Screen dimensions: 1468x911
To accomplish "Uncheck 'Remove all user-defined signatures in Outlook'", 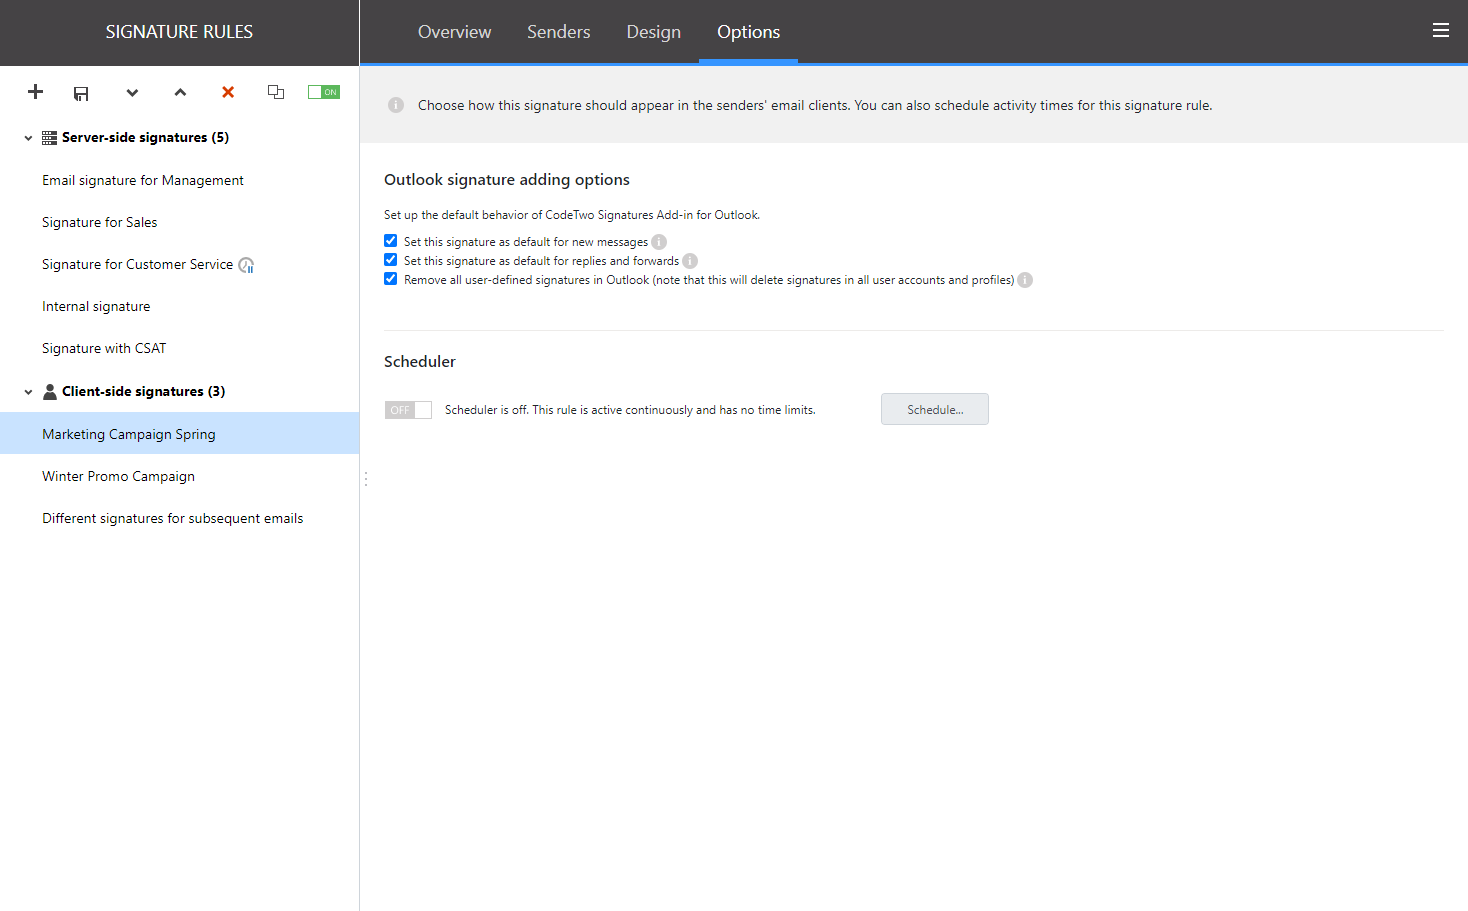I will pos(390,278).
